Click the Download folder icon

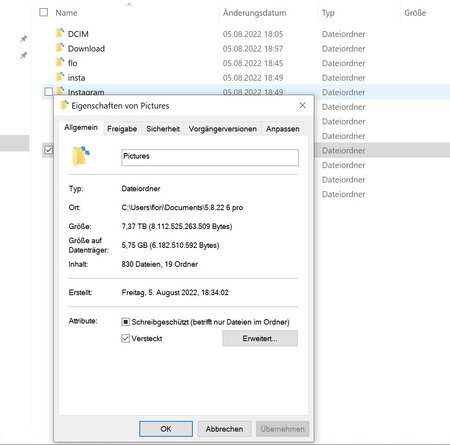tap(60, 48)
